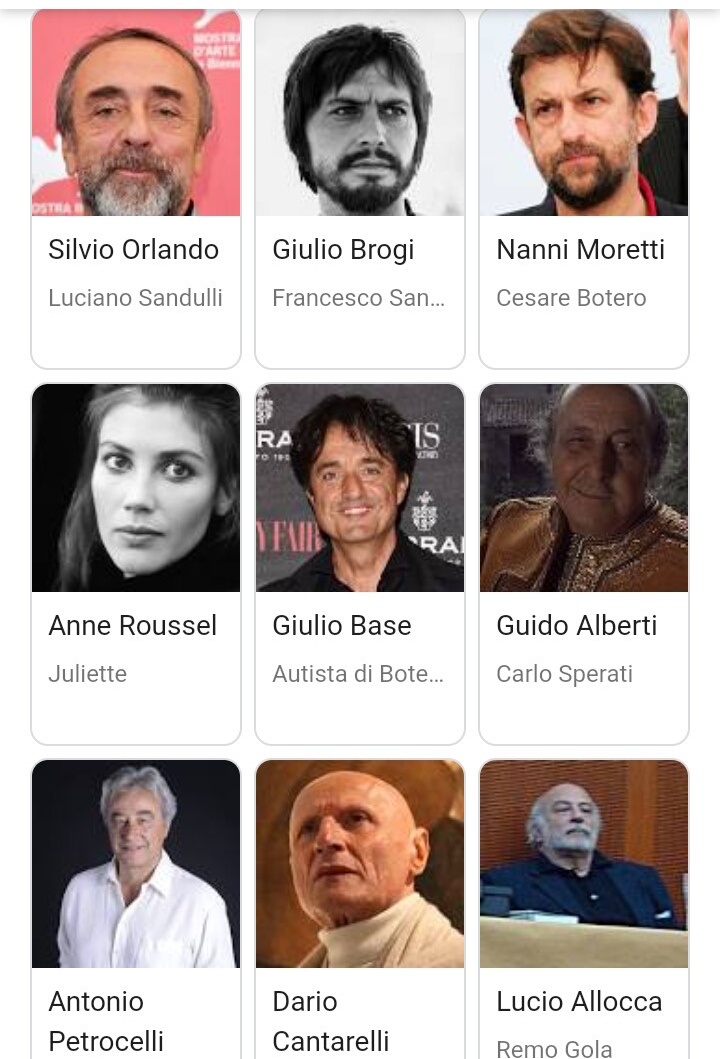Viewport: 720px width, 1059px height.
Task: Open the Anne Roussel portrait thumbnail
Action: 136,488
